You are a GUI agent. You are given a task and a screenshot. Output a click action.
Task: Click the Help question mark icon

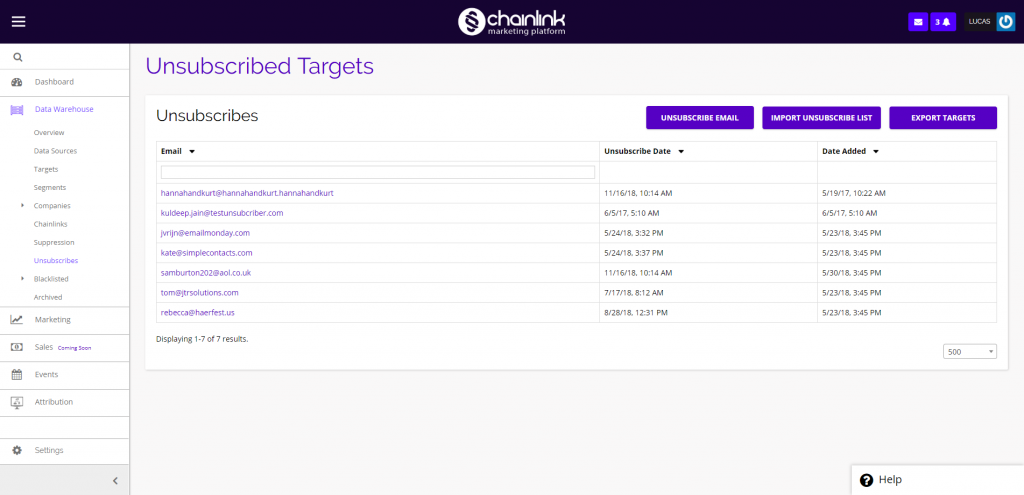[867, 480]
